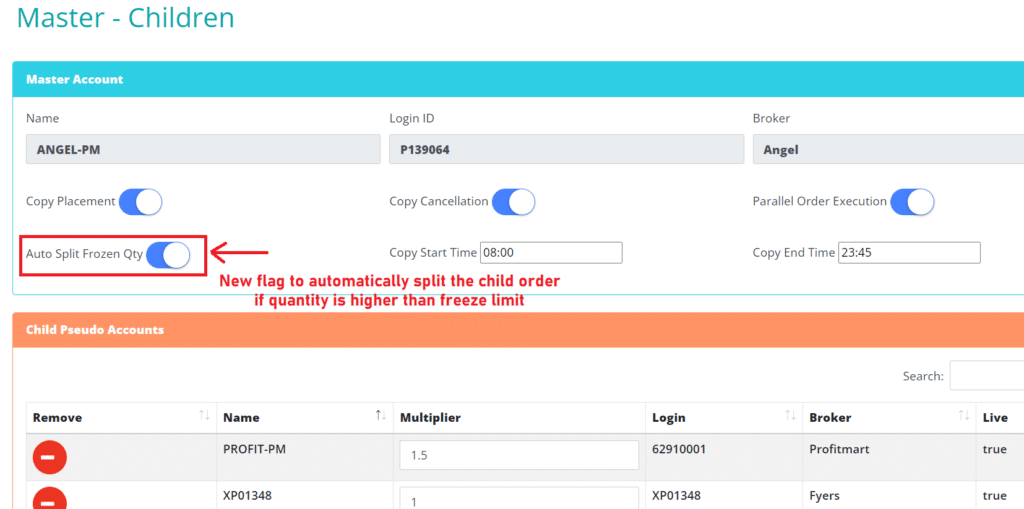The image size is (1024, 509).
Task: Click the Search box in child accounts
Action: click(987, 376)
